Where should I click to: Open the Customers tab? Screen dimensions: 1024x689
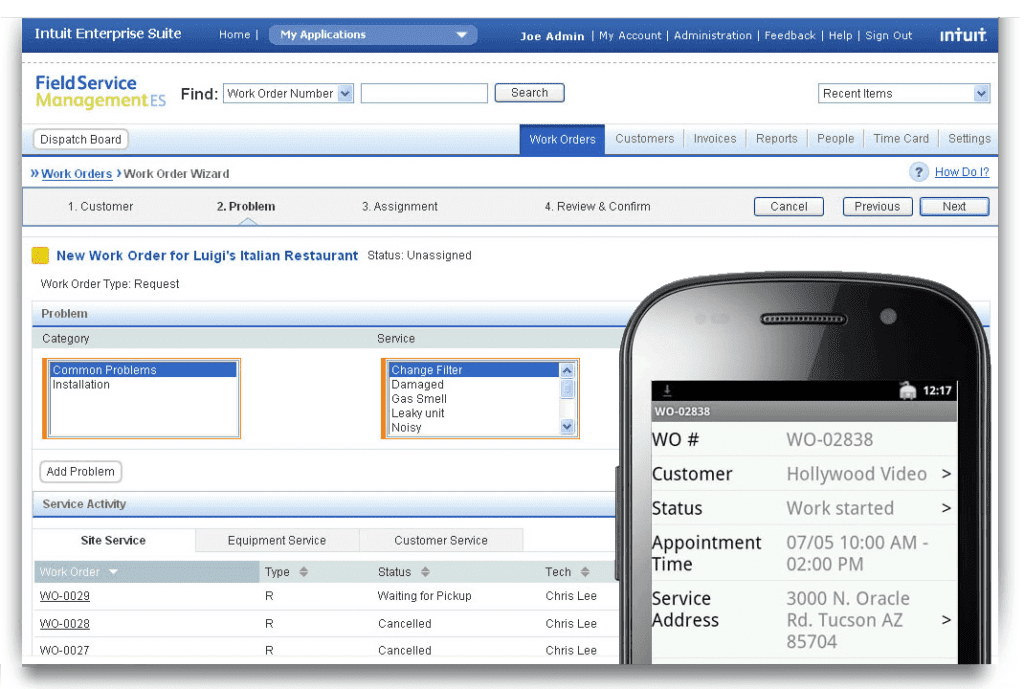(645, 138)
